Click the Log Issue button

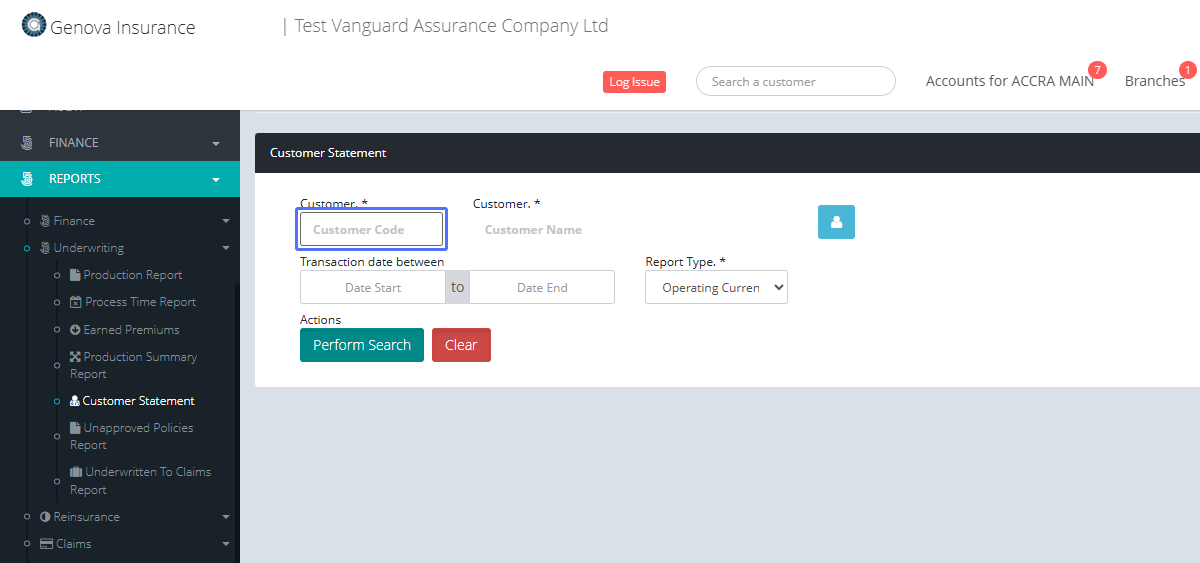[634, 82]
